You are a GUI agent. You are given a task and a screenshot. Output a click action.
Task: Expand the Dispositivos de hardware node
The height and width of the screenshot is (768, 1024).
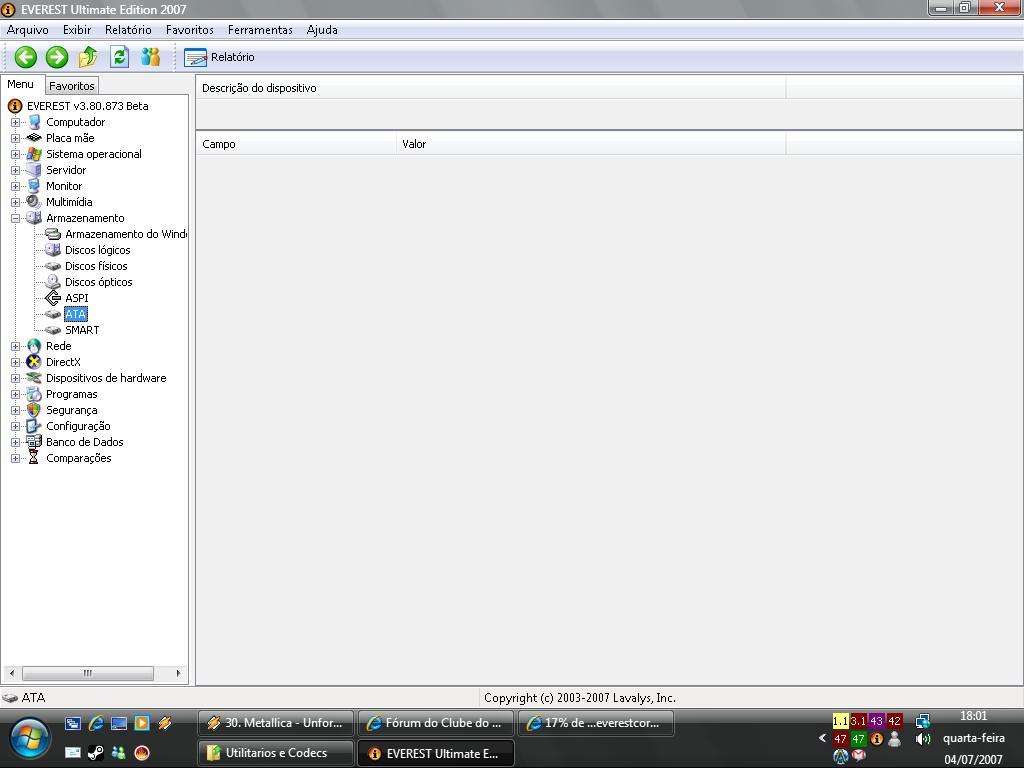[15, 378]
